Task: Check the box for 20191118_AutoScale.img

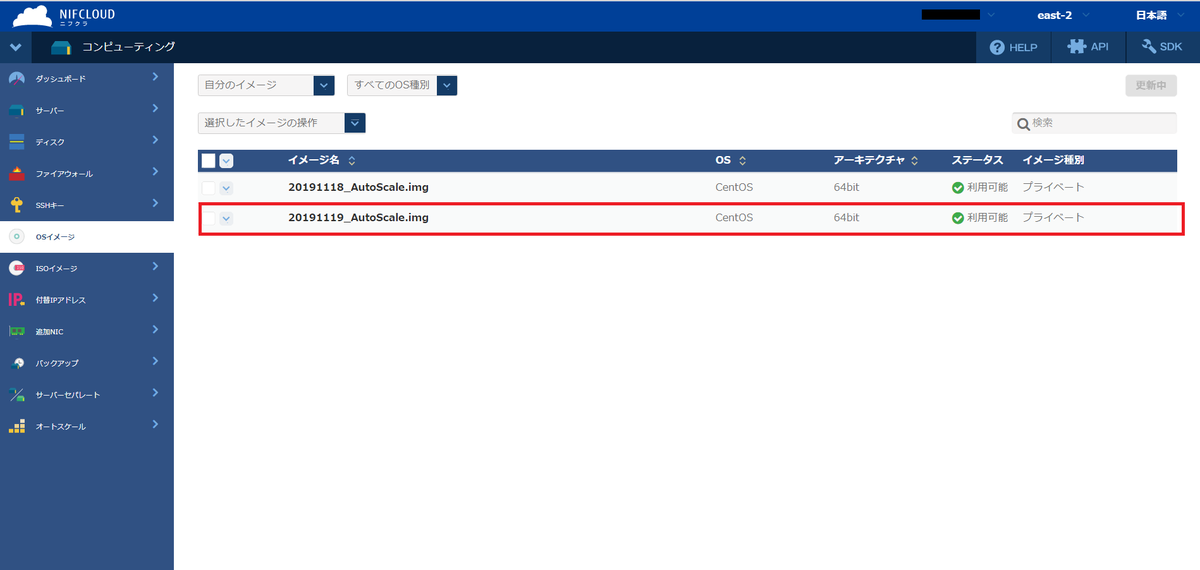Action: click(208, 188)
